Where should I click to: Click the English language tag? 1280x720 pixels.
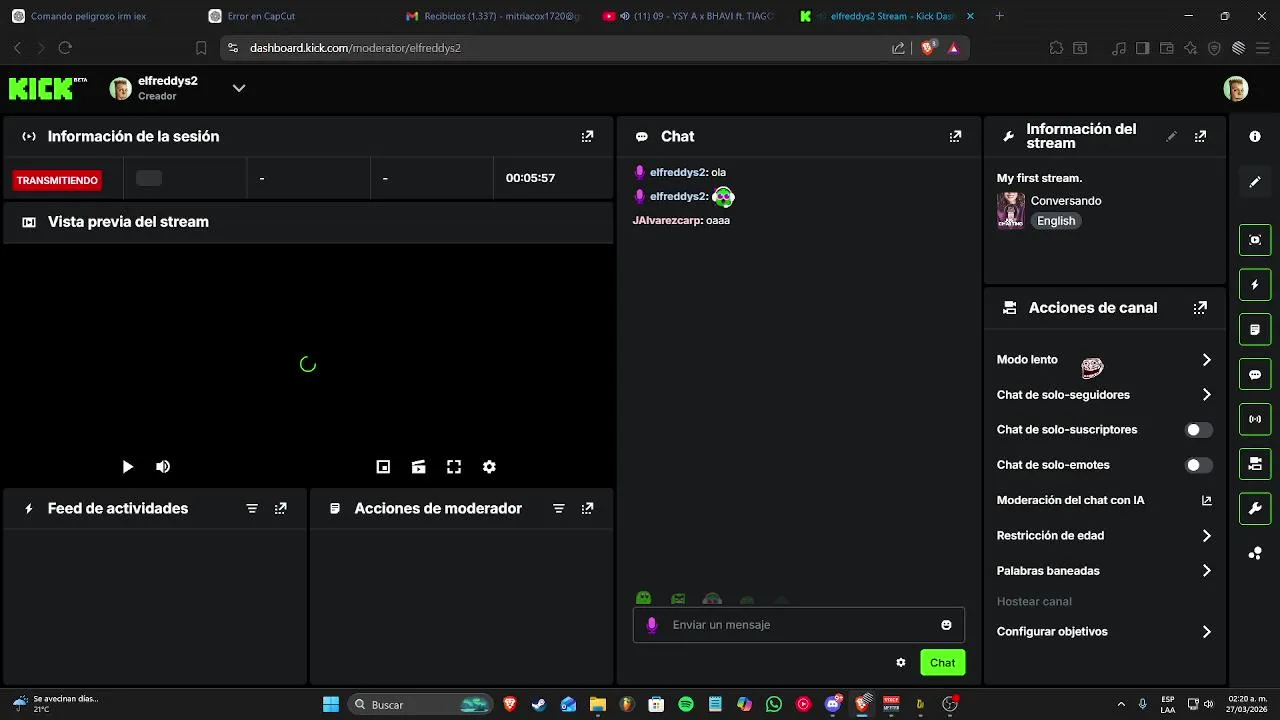point(1056,221)
